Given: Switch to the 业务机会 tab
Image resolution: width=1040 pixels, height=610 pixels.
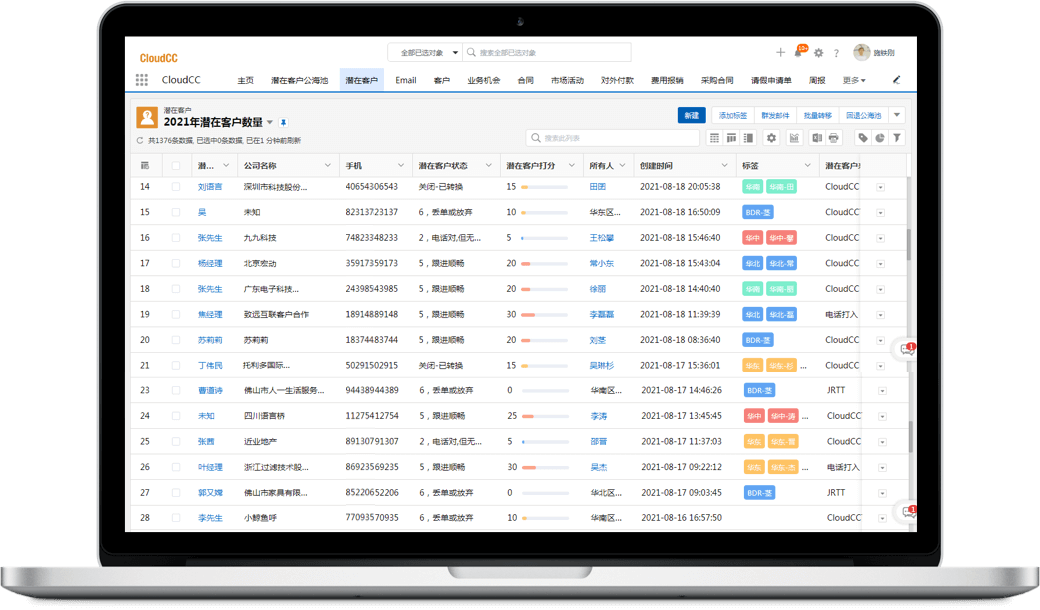Looking at the screenshot, I should coord(483,80).
